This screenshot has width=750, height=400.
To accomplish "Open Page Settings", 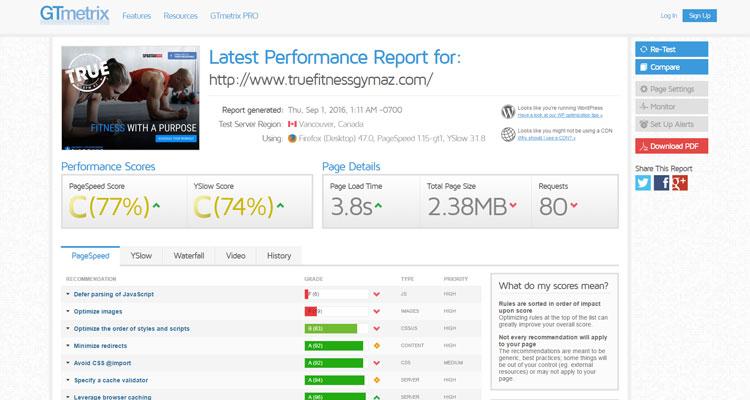I will point(671,89).
